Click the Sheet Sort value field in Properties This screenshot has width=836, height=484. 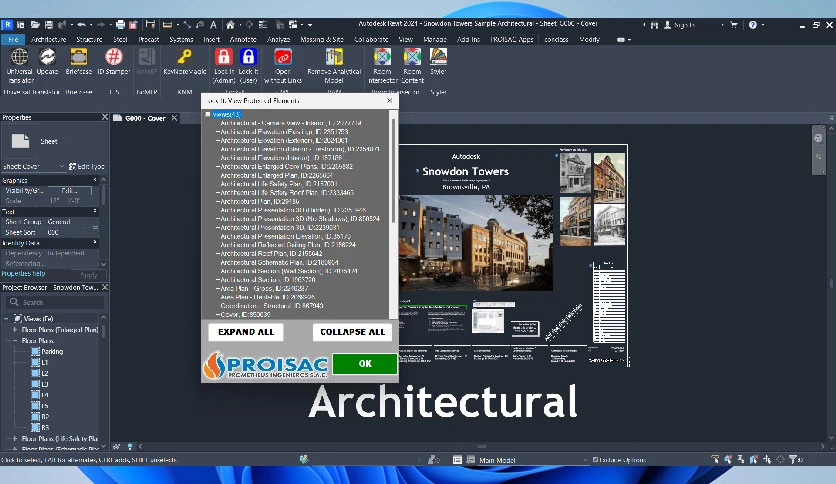[x=69, y=232]
